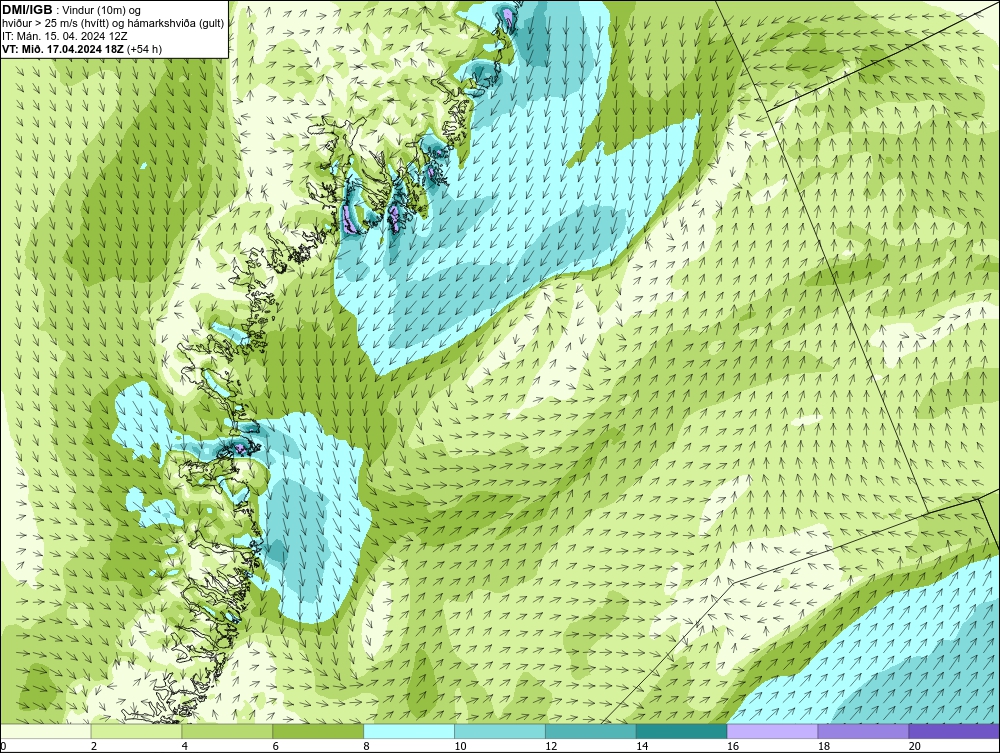Viewport: 1000px width, 753px height.
Task: Click the lavender segment between 16 and 18
Action: (x=772, y=731)
